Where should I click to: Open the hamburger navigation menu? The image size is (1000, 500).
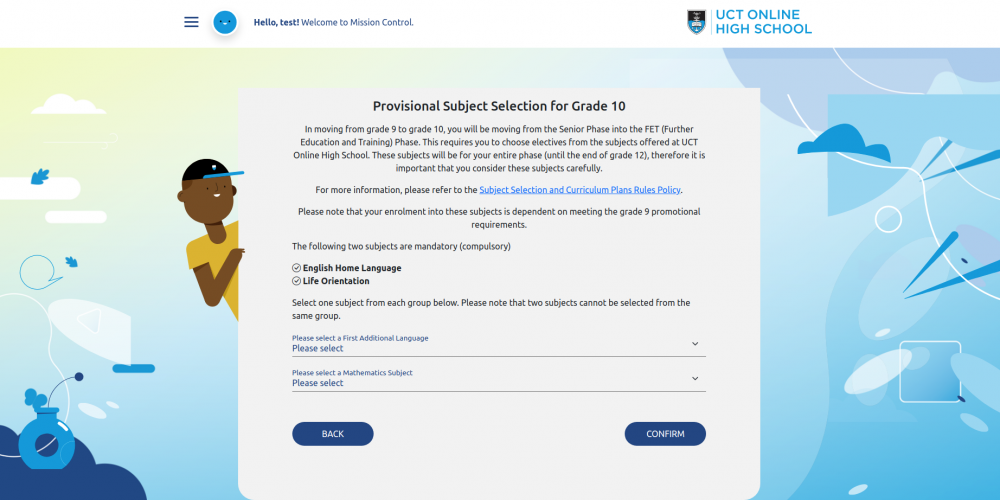(x=191, y=22)
